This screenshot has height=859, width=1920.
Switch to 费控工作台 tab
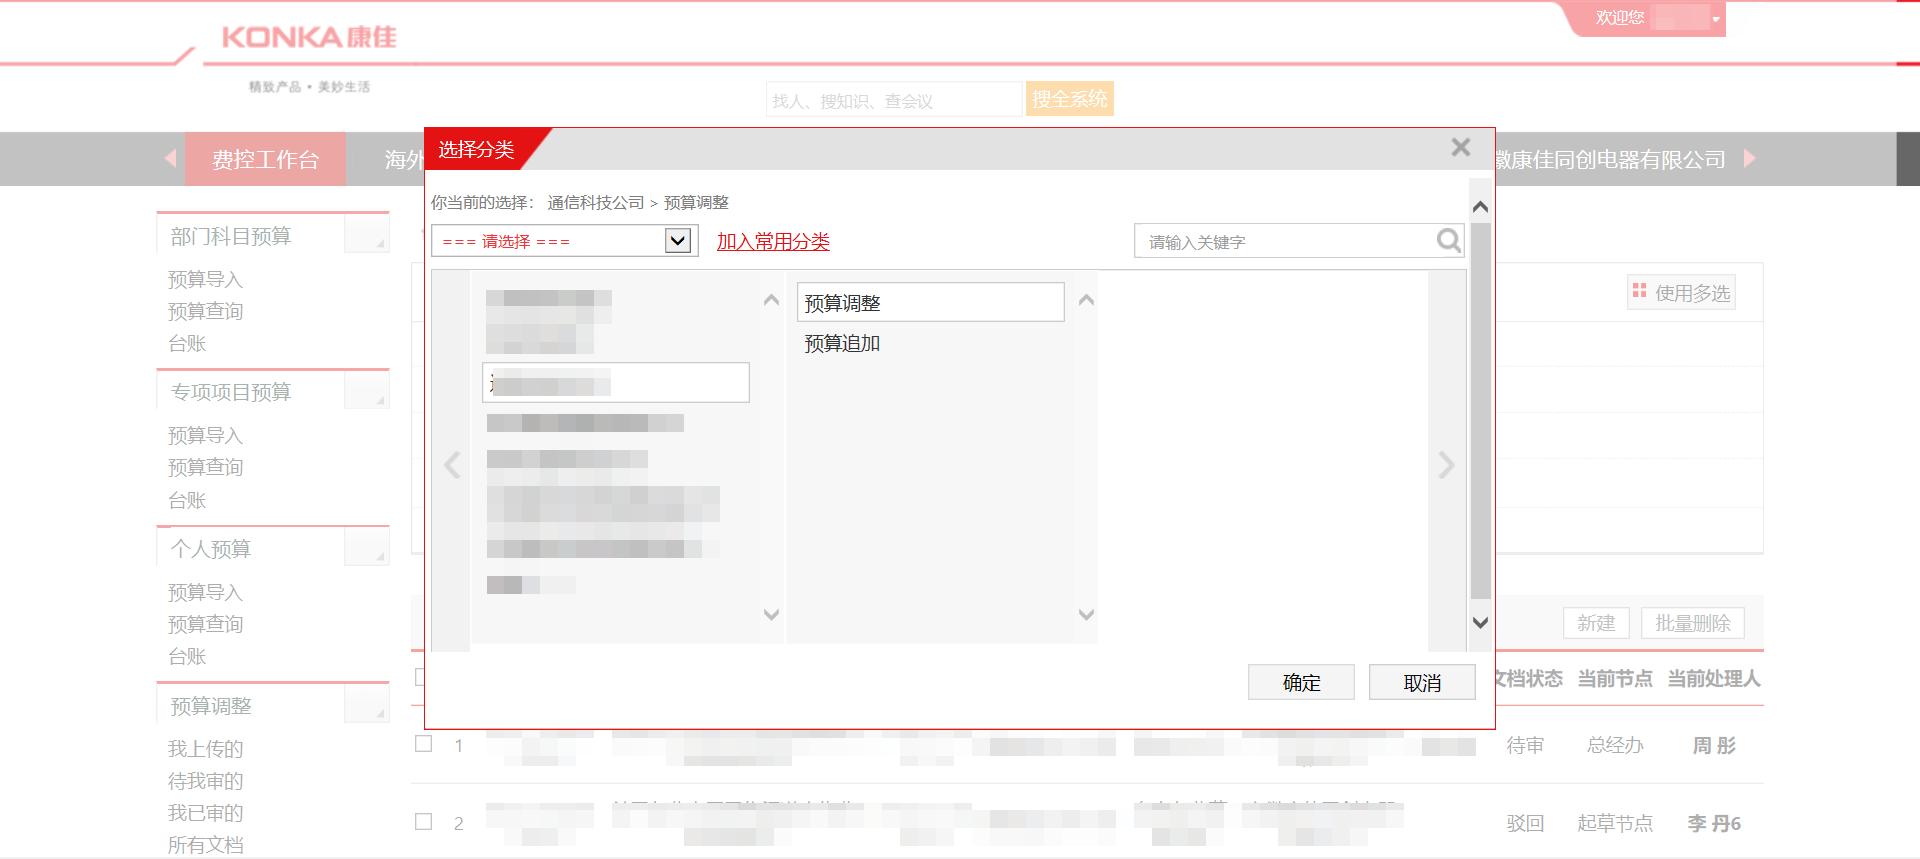(265, 160)
